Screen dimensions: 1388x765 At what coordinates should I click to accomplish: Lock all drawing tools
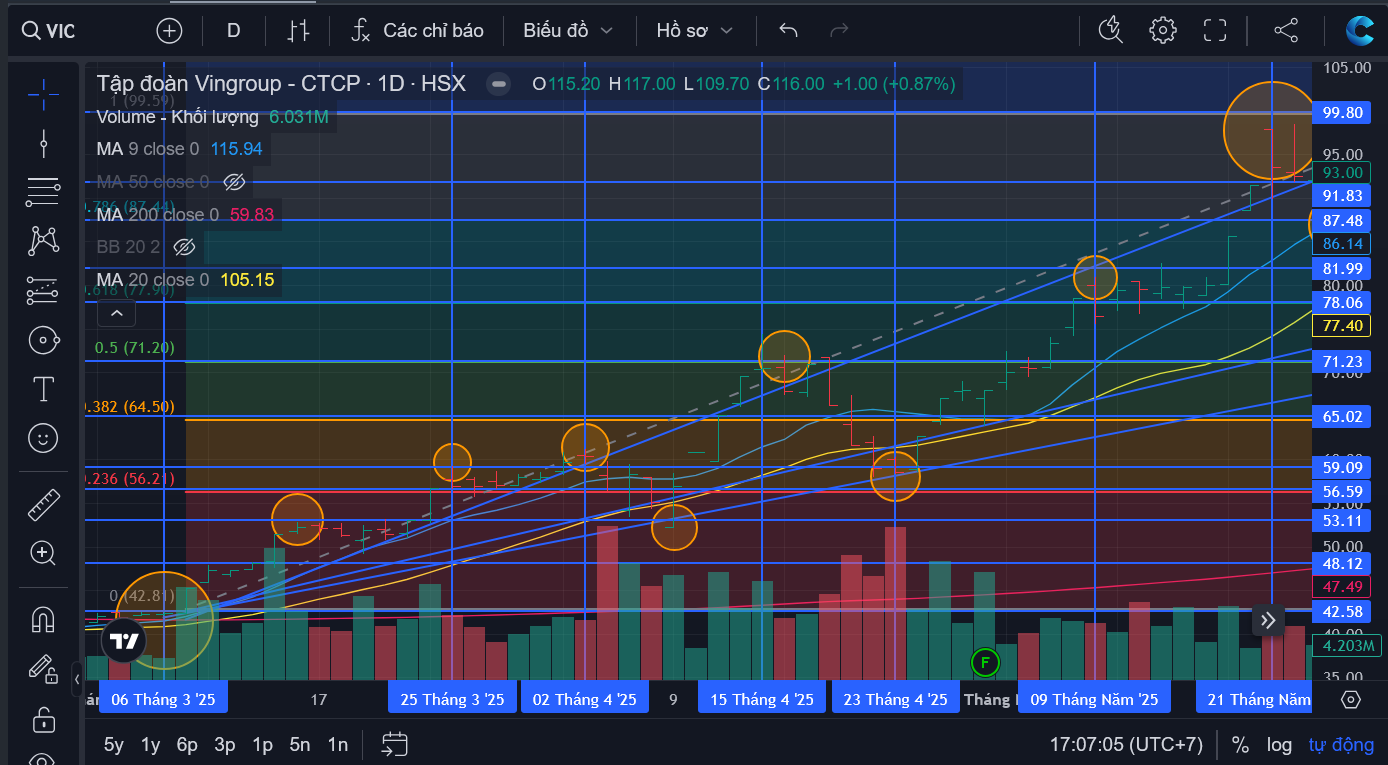coord(43,718)
